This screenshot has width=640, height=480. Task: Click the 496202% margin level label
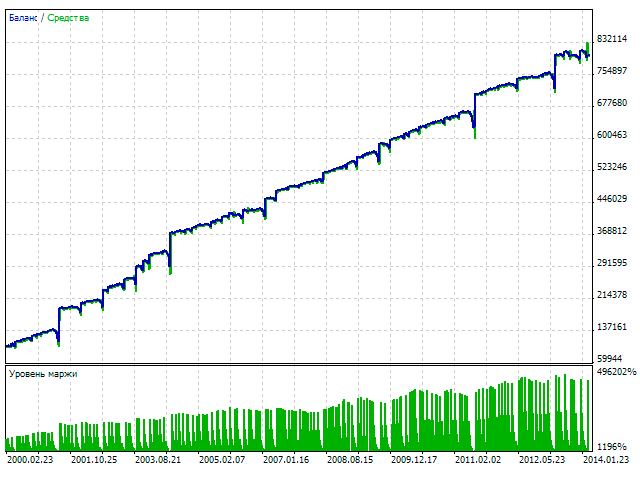pyautogui.click(x=617, y=372)
